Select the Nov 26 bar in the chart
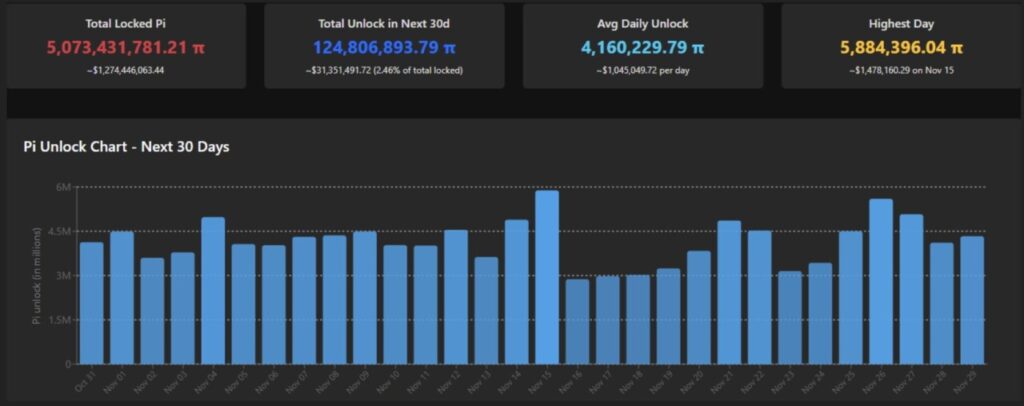The height and width of the screenshot is (406, 1024). point(881,281)
